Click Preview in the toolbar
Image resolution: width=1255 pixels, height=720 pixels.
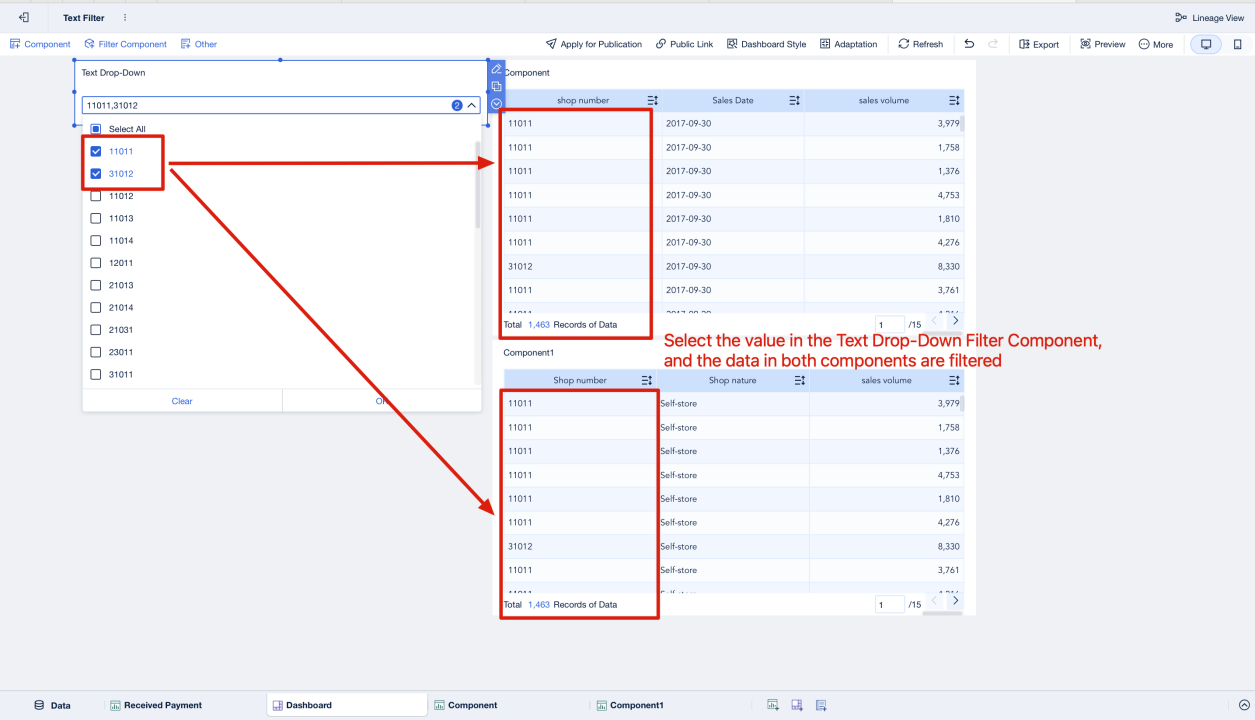pyautogui.click(x=1103, y=44)
